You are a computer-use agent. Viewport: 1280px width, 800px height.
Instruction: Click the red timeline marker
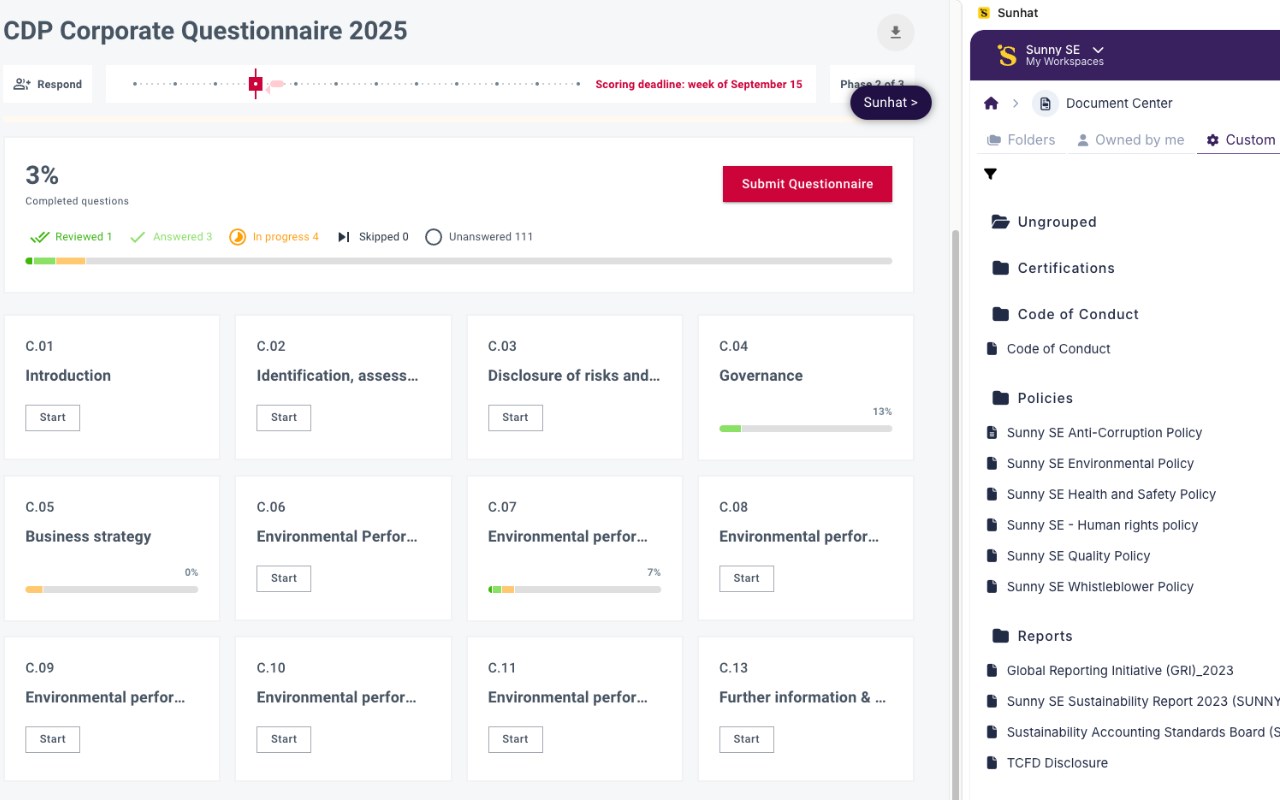point(256,84)
